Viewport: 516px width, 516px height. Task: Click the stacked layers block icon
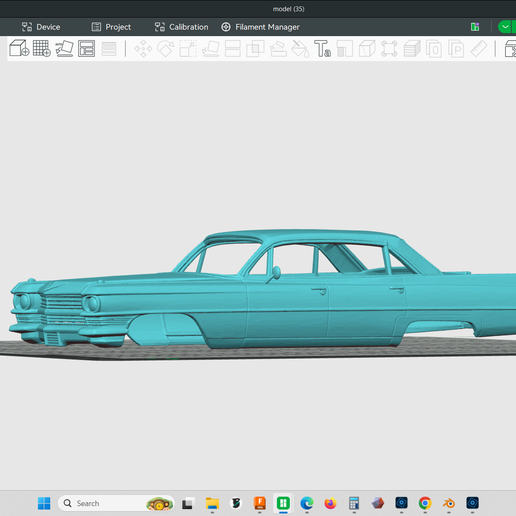[x=412, y=49]
